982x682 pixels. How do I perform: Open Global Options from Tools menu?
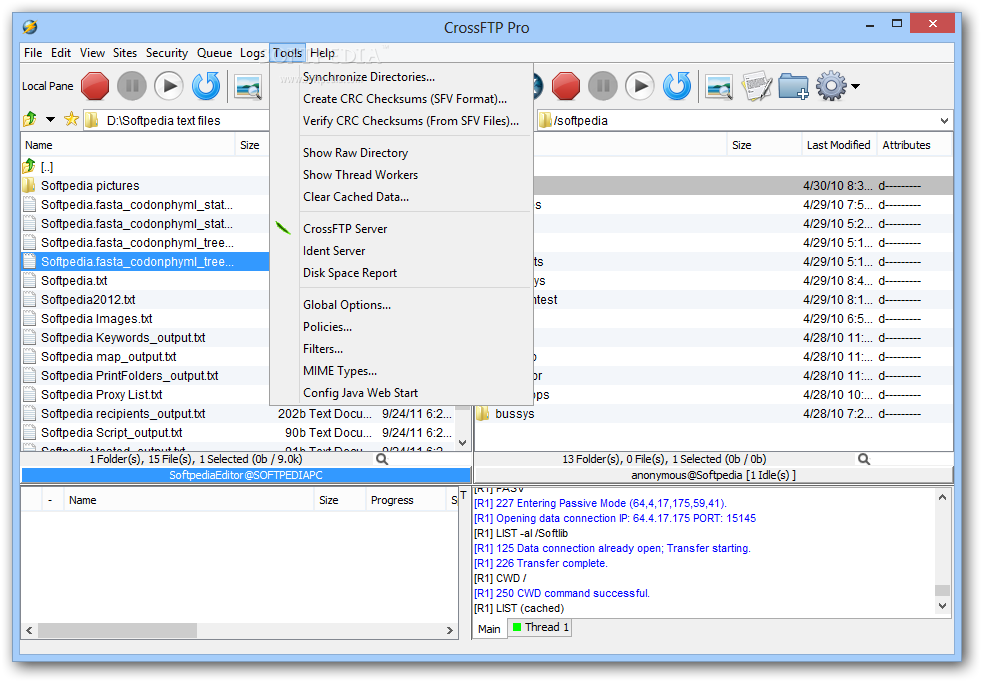tap(401, 305)
